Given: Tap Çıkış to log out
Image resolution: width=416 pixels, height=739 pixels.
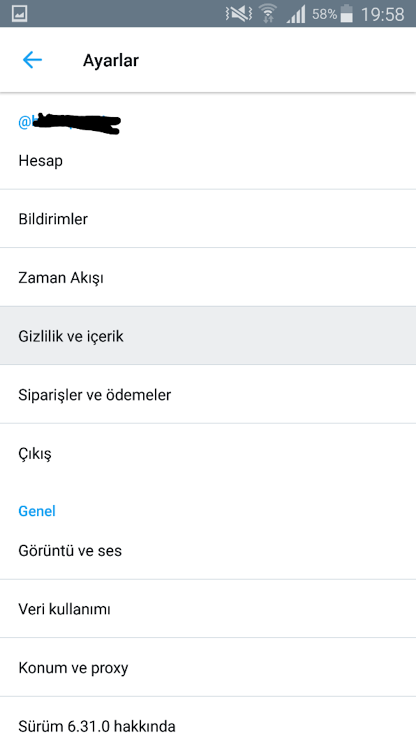Looking at the screenshot, I should (x=208, y=453).
